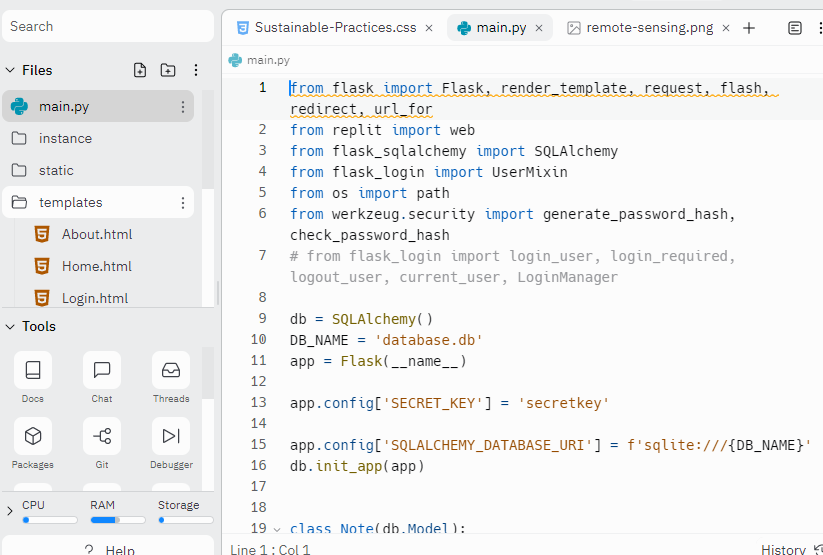
Task: Click the Storage usage bar
Action: [x=186, y=520]
